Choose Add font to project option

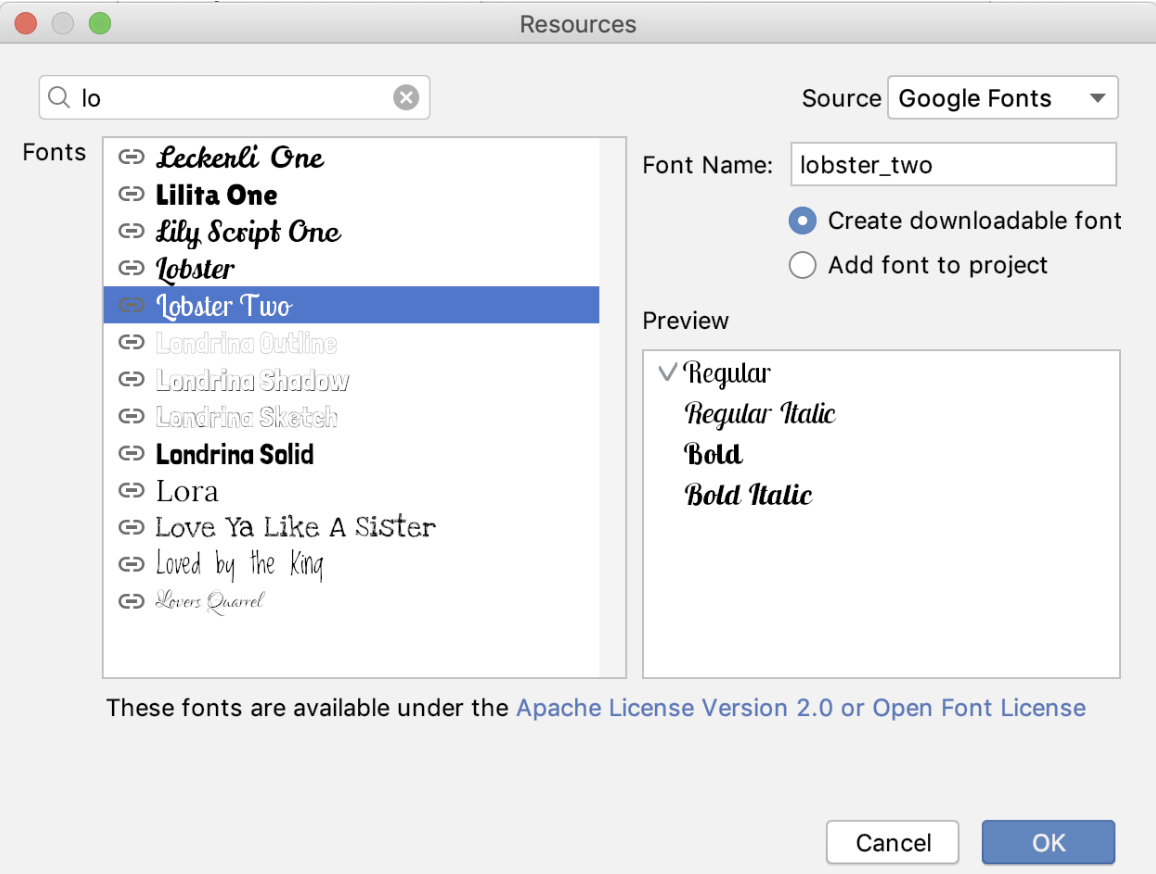[803, 265]
